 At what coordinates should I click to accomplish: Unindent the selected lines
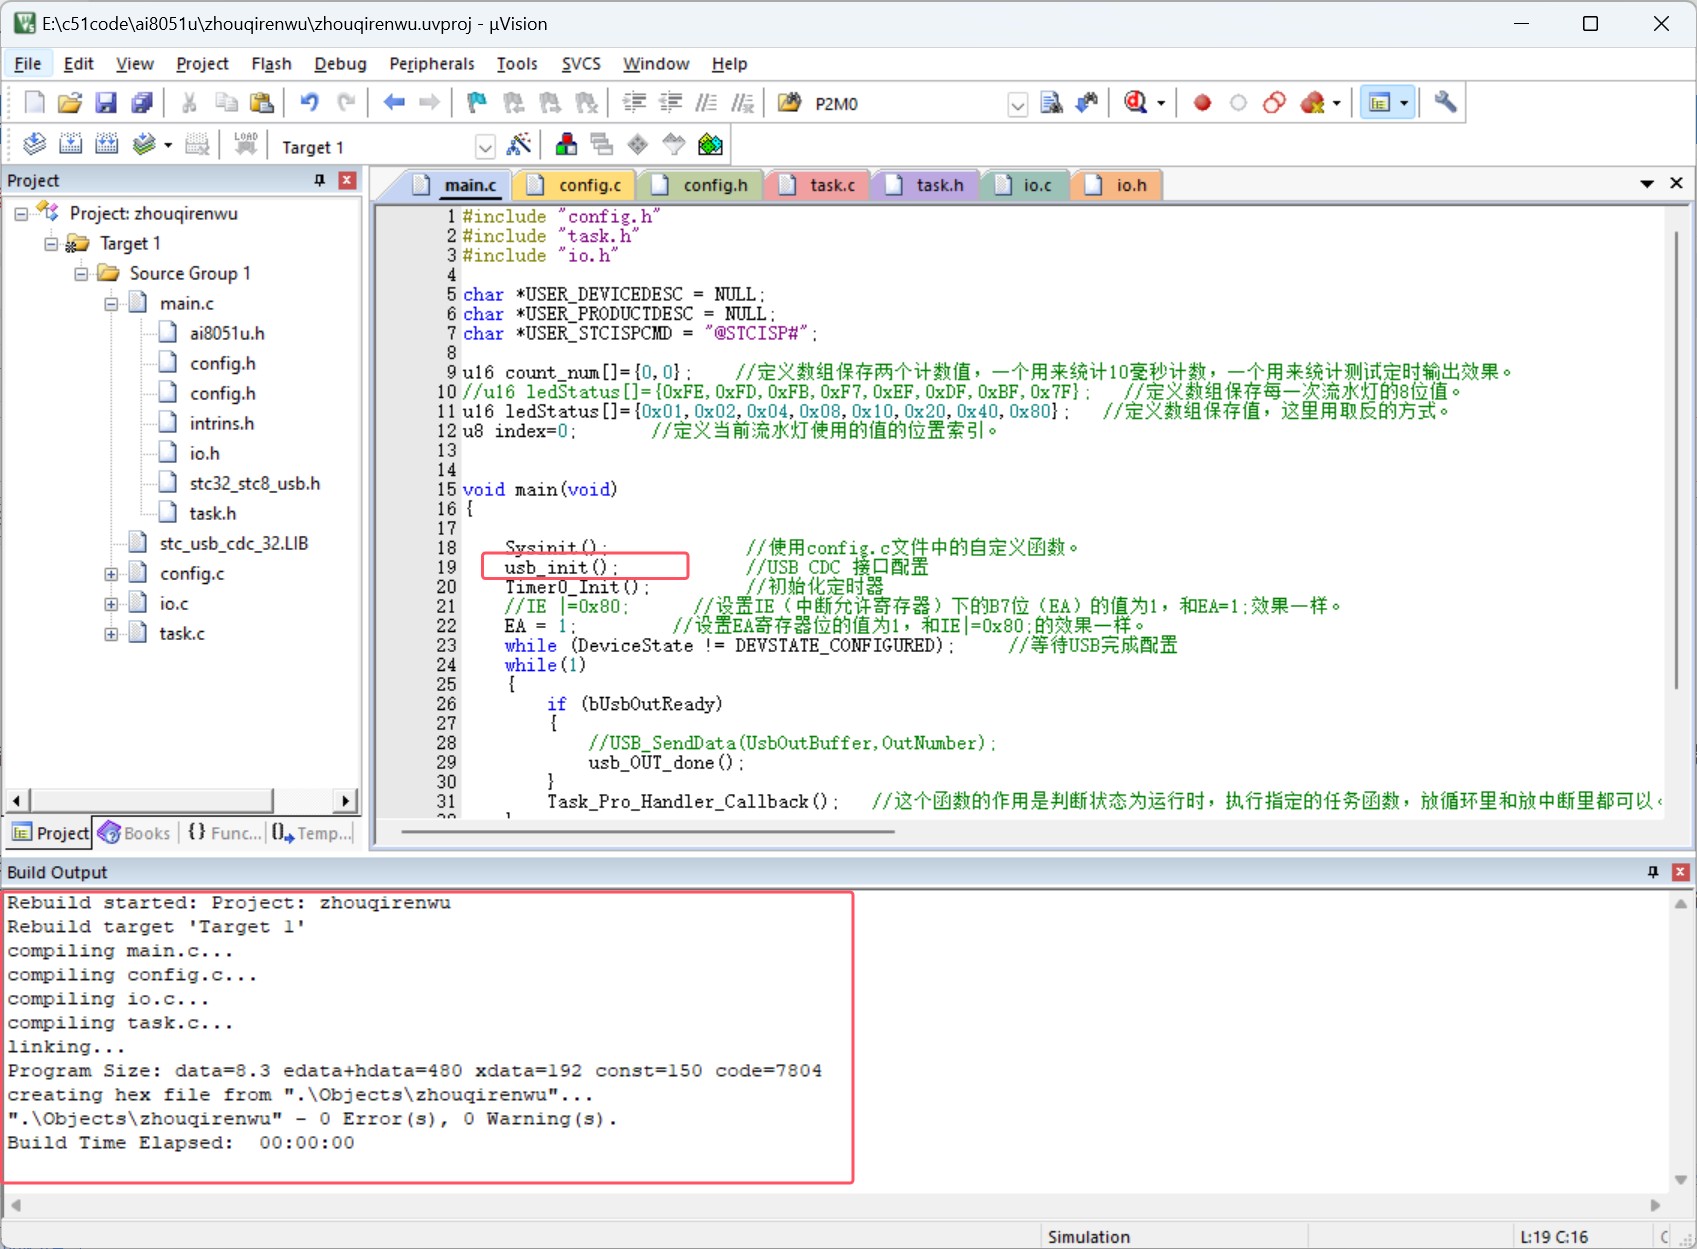(x=670, y=103)
